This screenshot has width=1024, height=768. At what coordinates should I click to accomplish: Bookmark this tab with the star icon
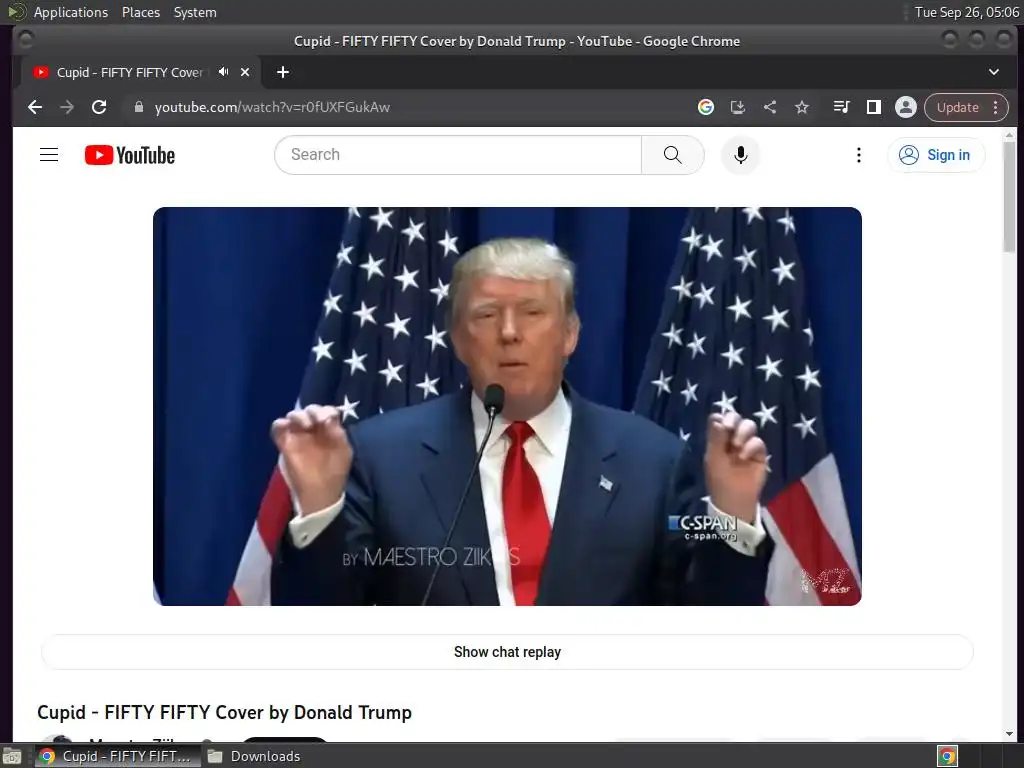(802, 107)
